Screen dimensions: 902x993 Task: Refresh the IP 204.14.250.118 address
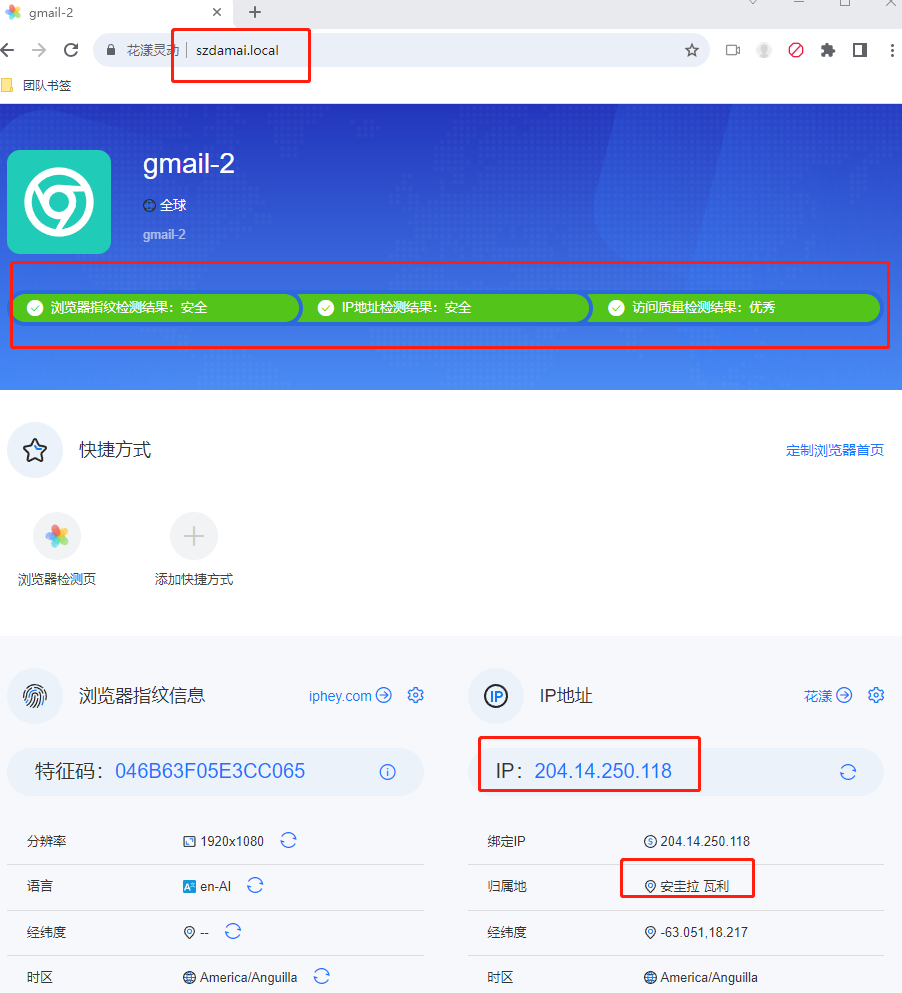coord(847,771)
